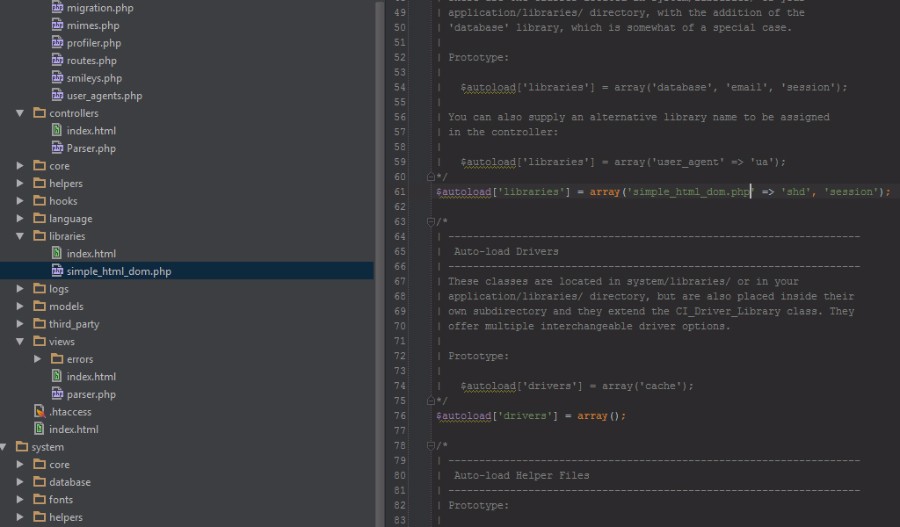900x527 pixels.
Task: Open index.html under libraries
Action: (x=91, y=254)
